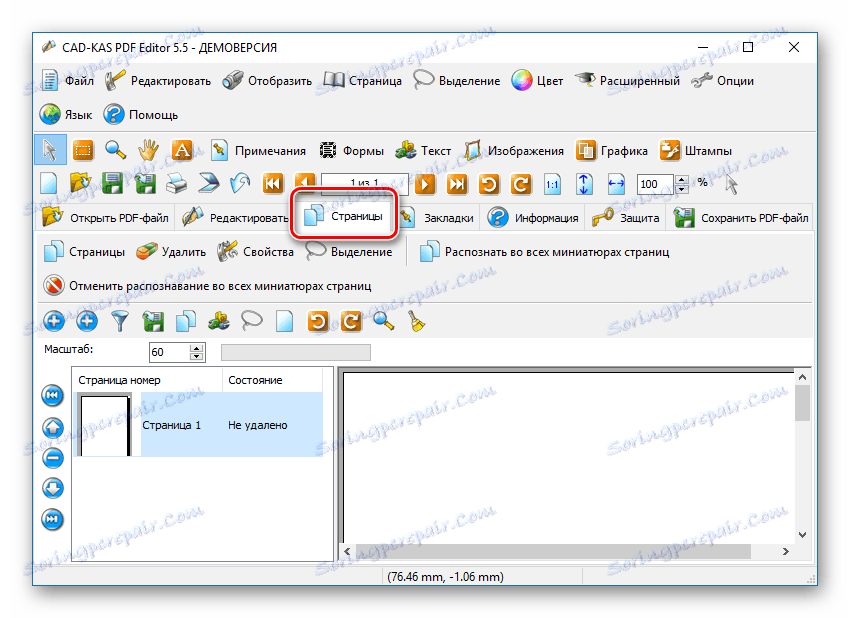
Task: Select the arrow pointer tool
Action: pos(50,150)
